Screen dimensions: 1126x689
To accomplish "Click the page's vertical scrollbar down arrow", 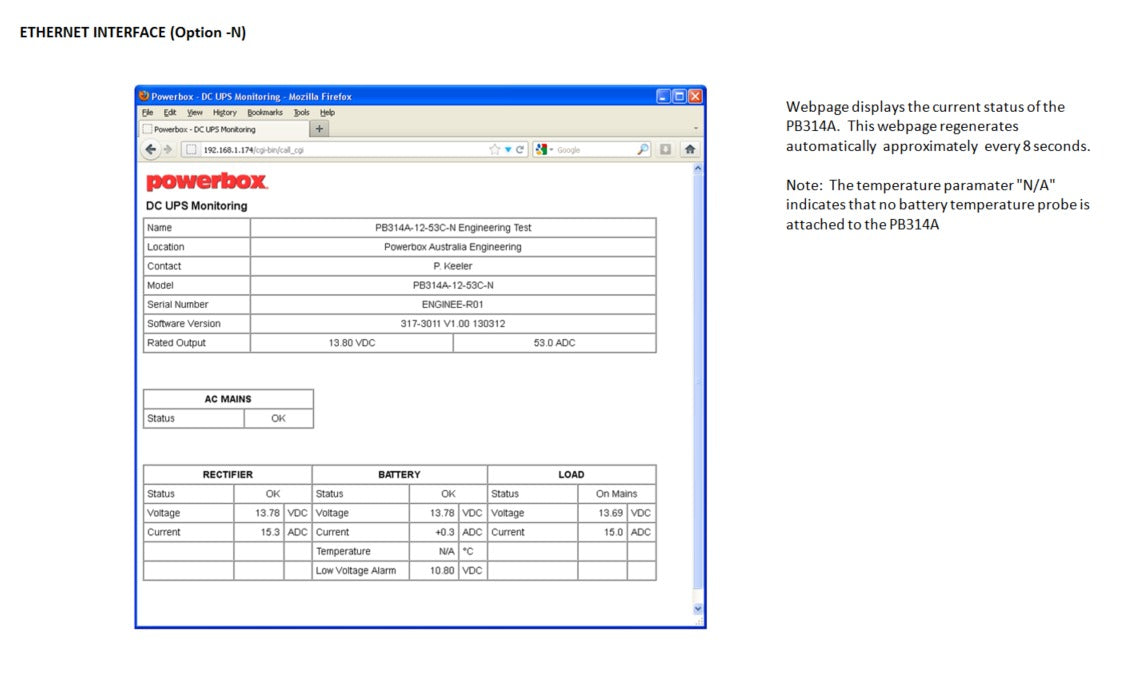I will 697,608.
